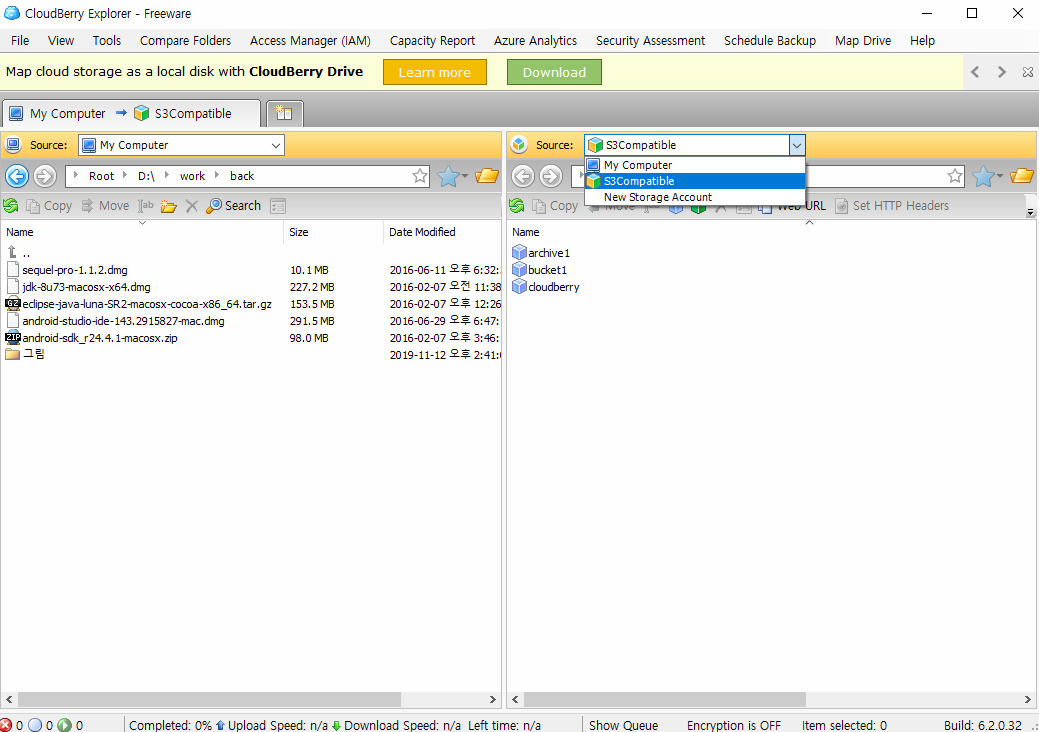Refresh the right pane bucket list
Image resolution: width=1039 pixels, height=732 pixels.
[517, 206]
